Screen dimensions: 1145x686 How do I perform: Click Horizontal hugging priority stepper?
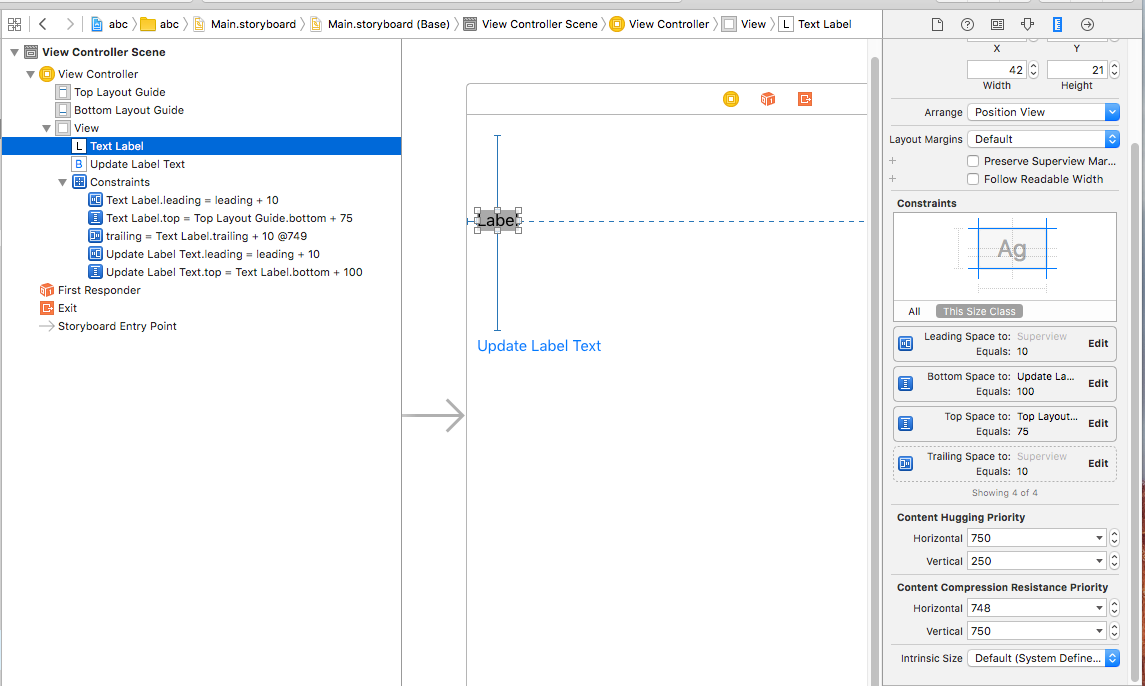point(1114,538)
